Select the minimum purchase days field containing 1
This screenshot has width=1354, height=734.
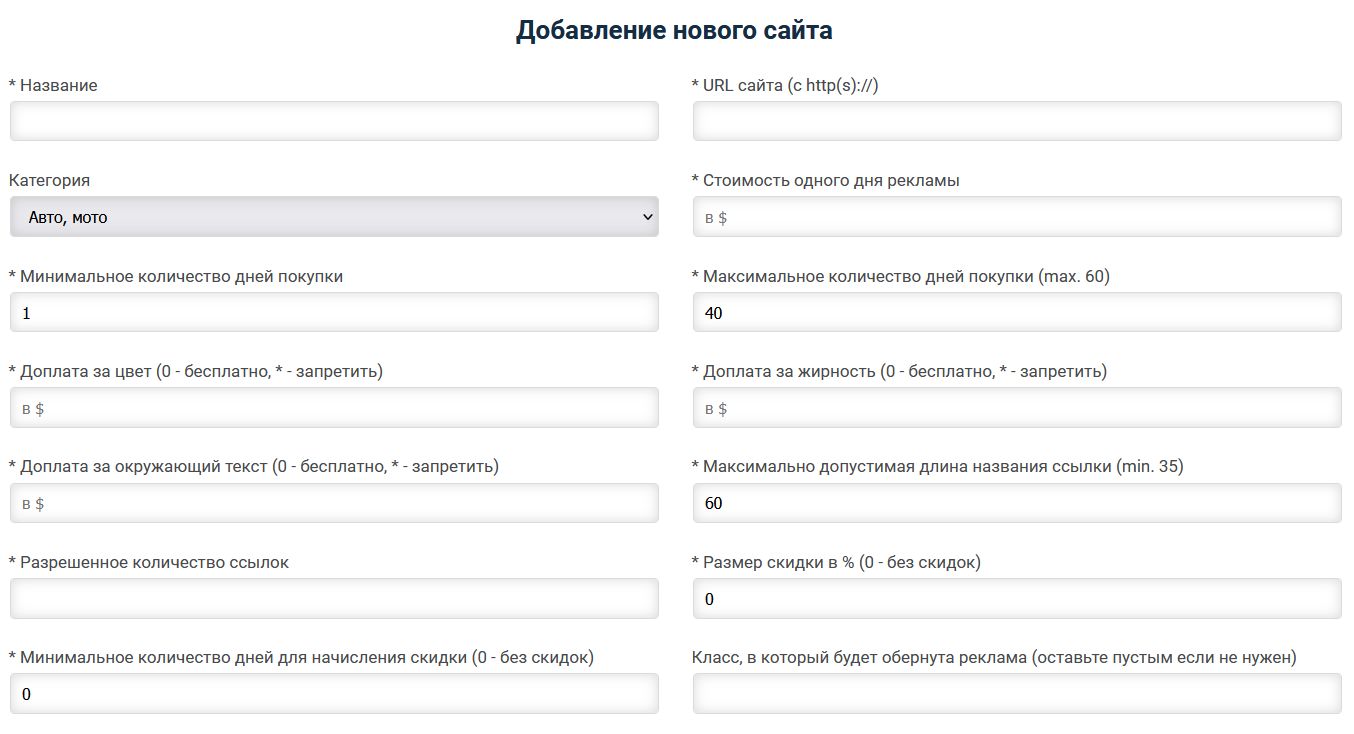tap(334, 313)
